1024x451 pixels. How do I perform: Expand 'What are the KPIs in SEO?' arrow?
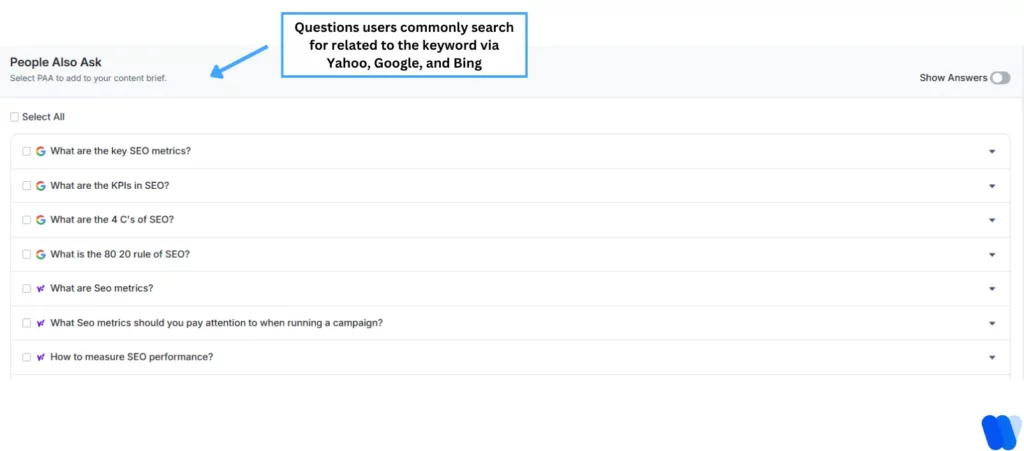[992, 186]
